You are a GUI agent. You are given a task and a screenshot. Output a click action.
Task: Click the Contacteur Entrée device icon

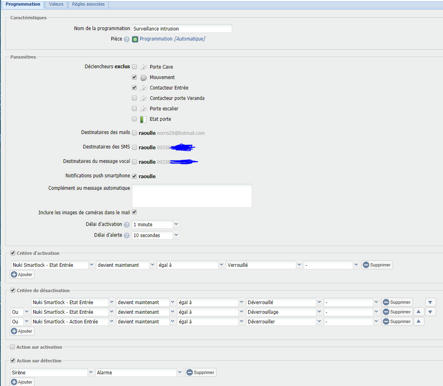click(143, 88)
